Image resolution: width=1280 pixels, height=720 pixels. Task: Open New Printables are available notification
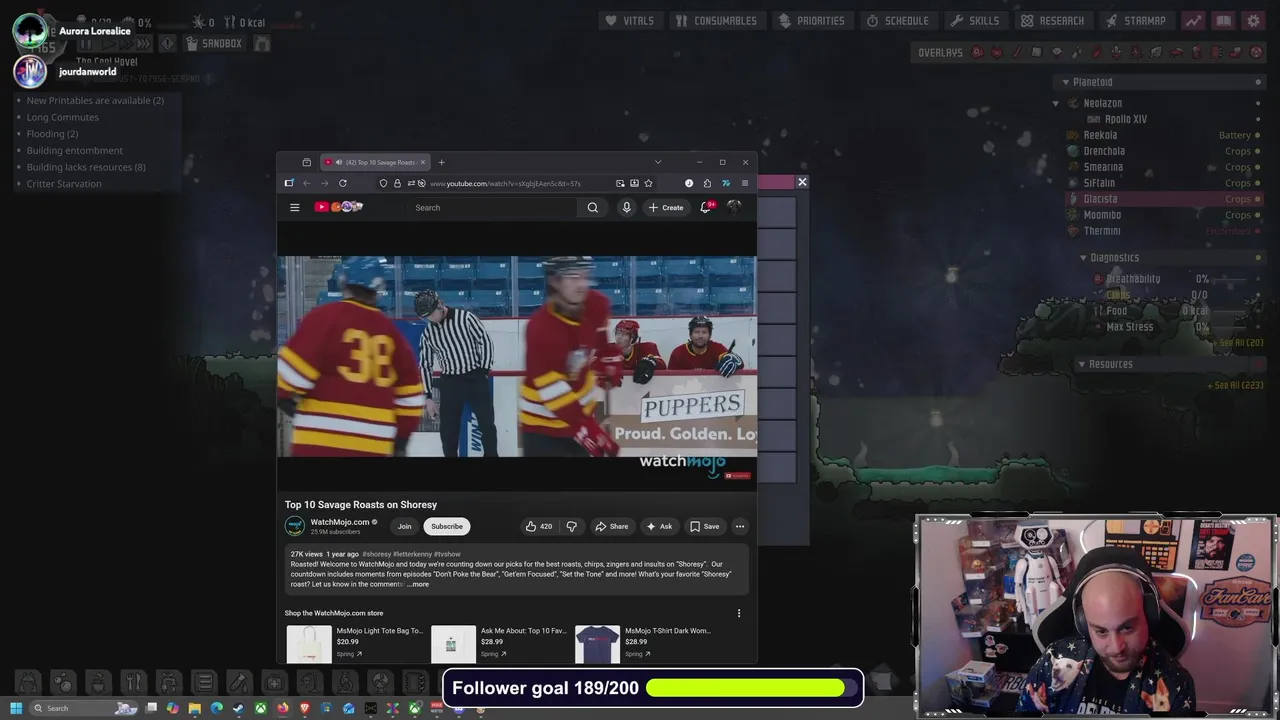coord(95,100)
